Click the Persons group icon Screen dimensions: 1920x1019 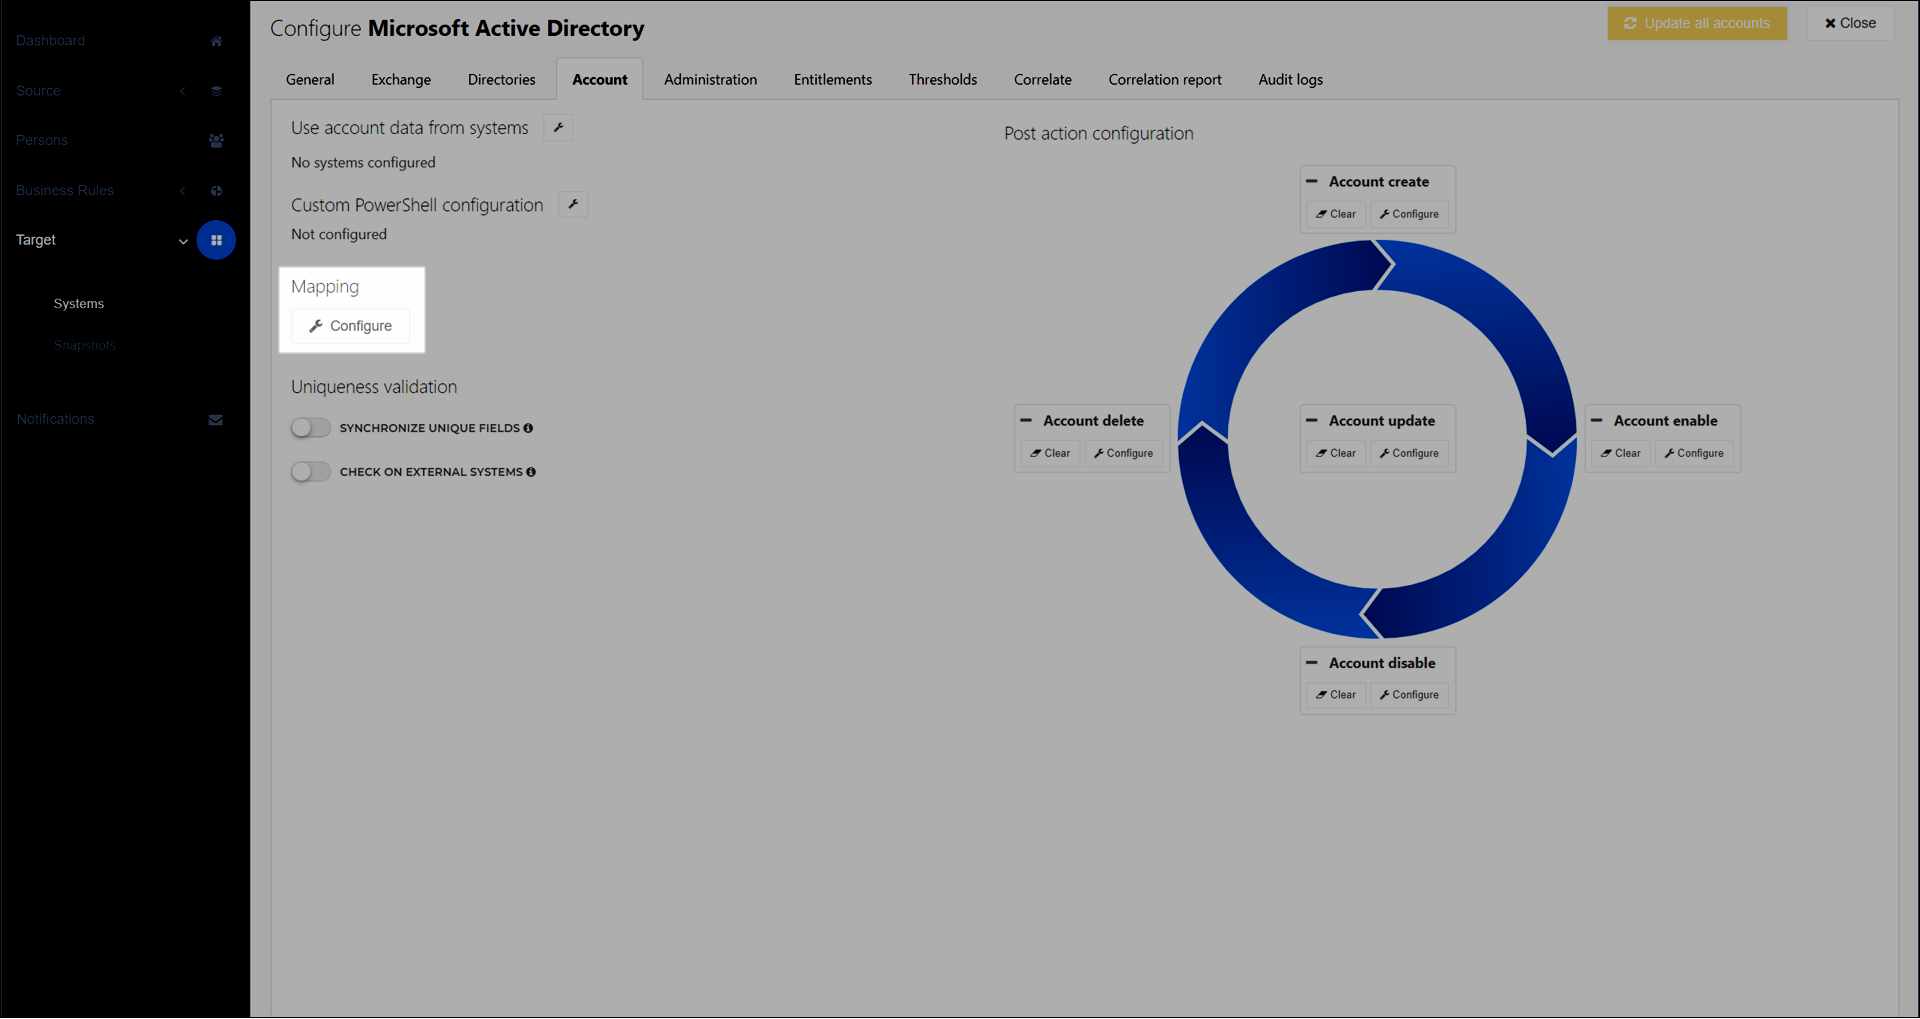coord(216,141)
